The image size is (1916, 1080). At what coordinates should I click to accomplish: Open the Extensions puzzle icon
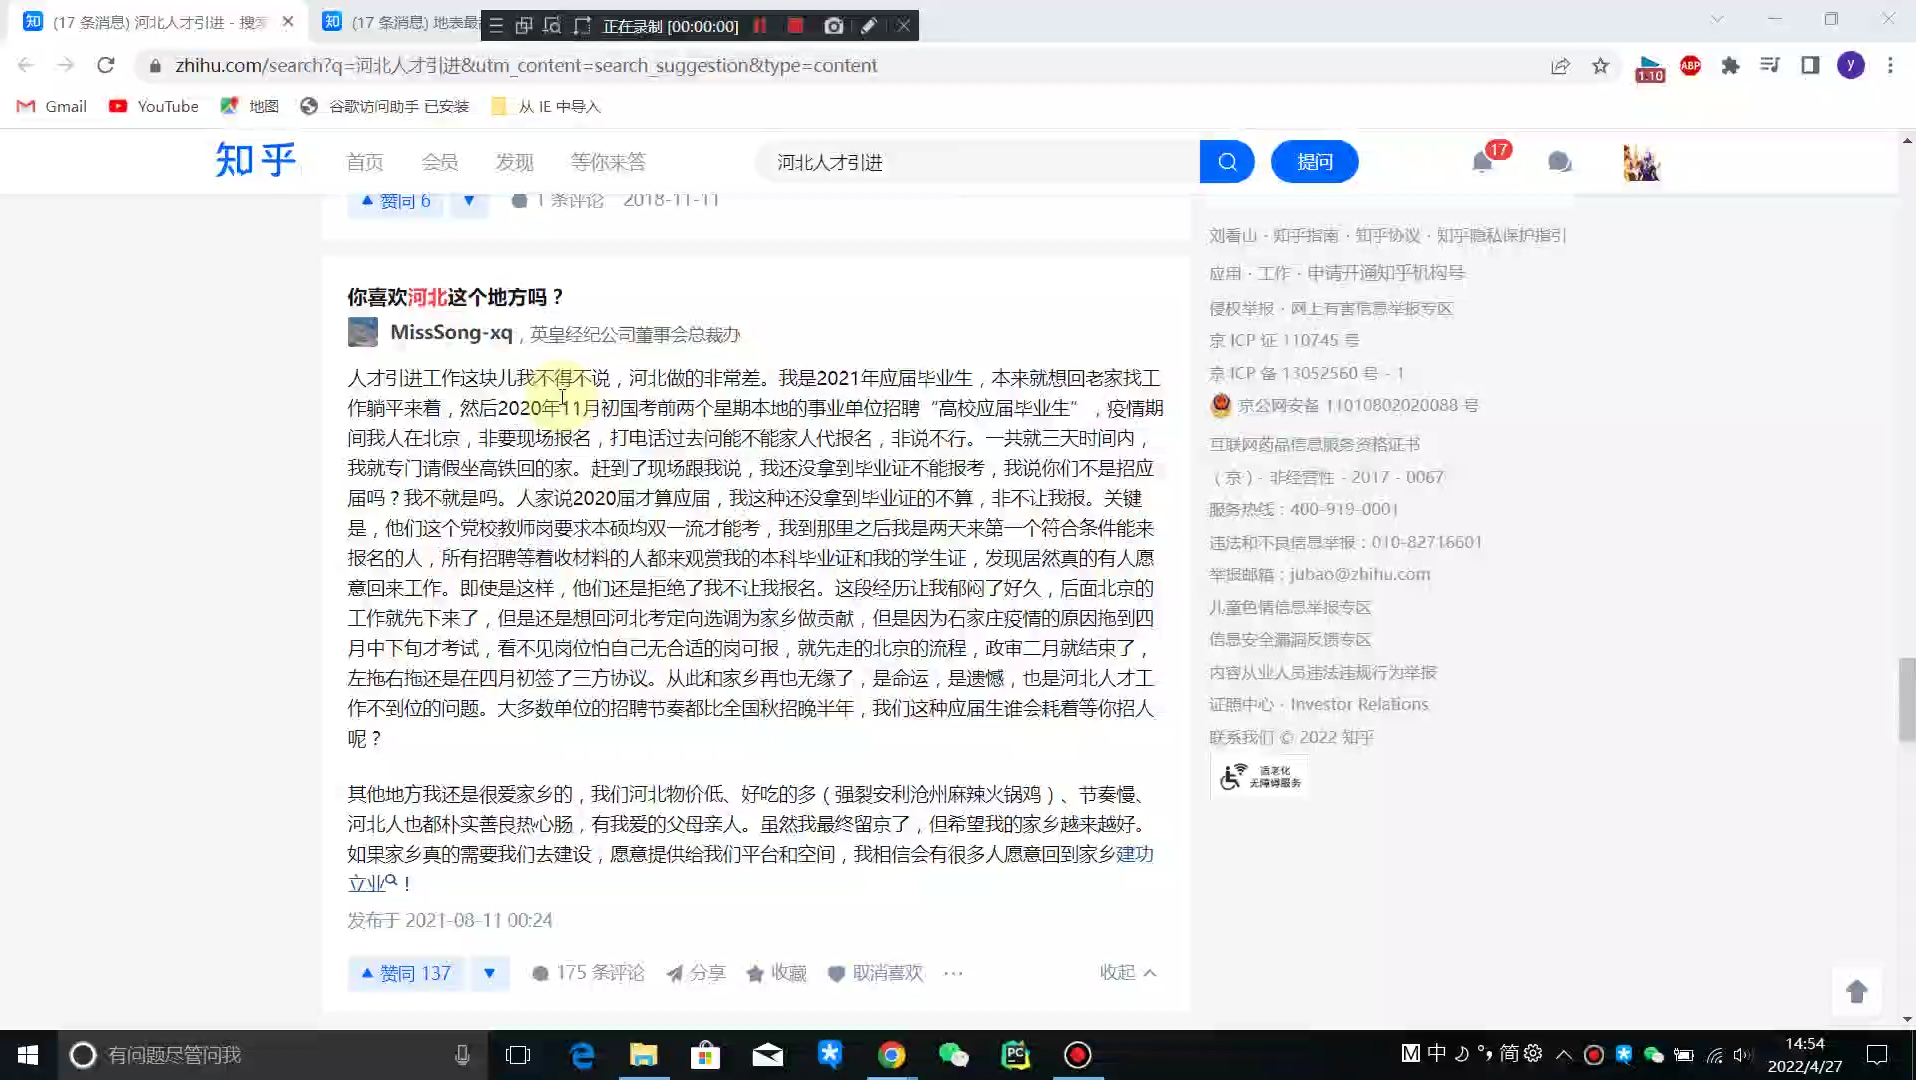tap(1731, 65)
